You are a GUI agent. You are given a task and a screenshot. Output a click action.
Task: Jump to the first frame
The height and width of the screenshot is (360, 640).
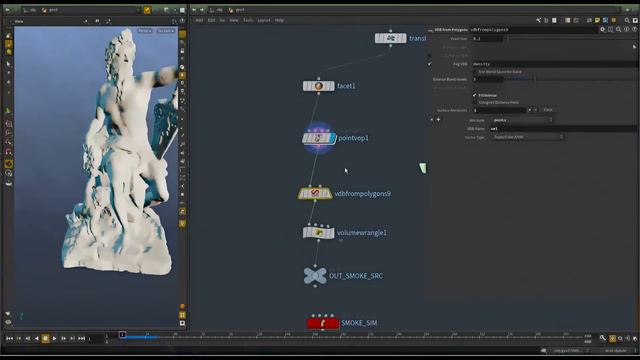(9, 338)
